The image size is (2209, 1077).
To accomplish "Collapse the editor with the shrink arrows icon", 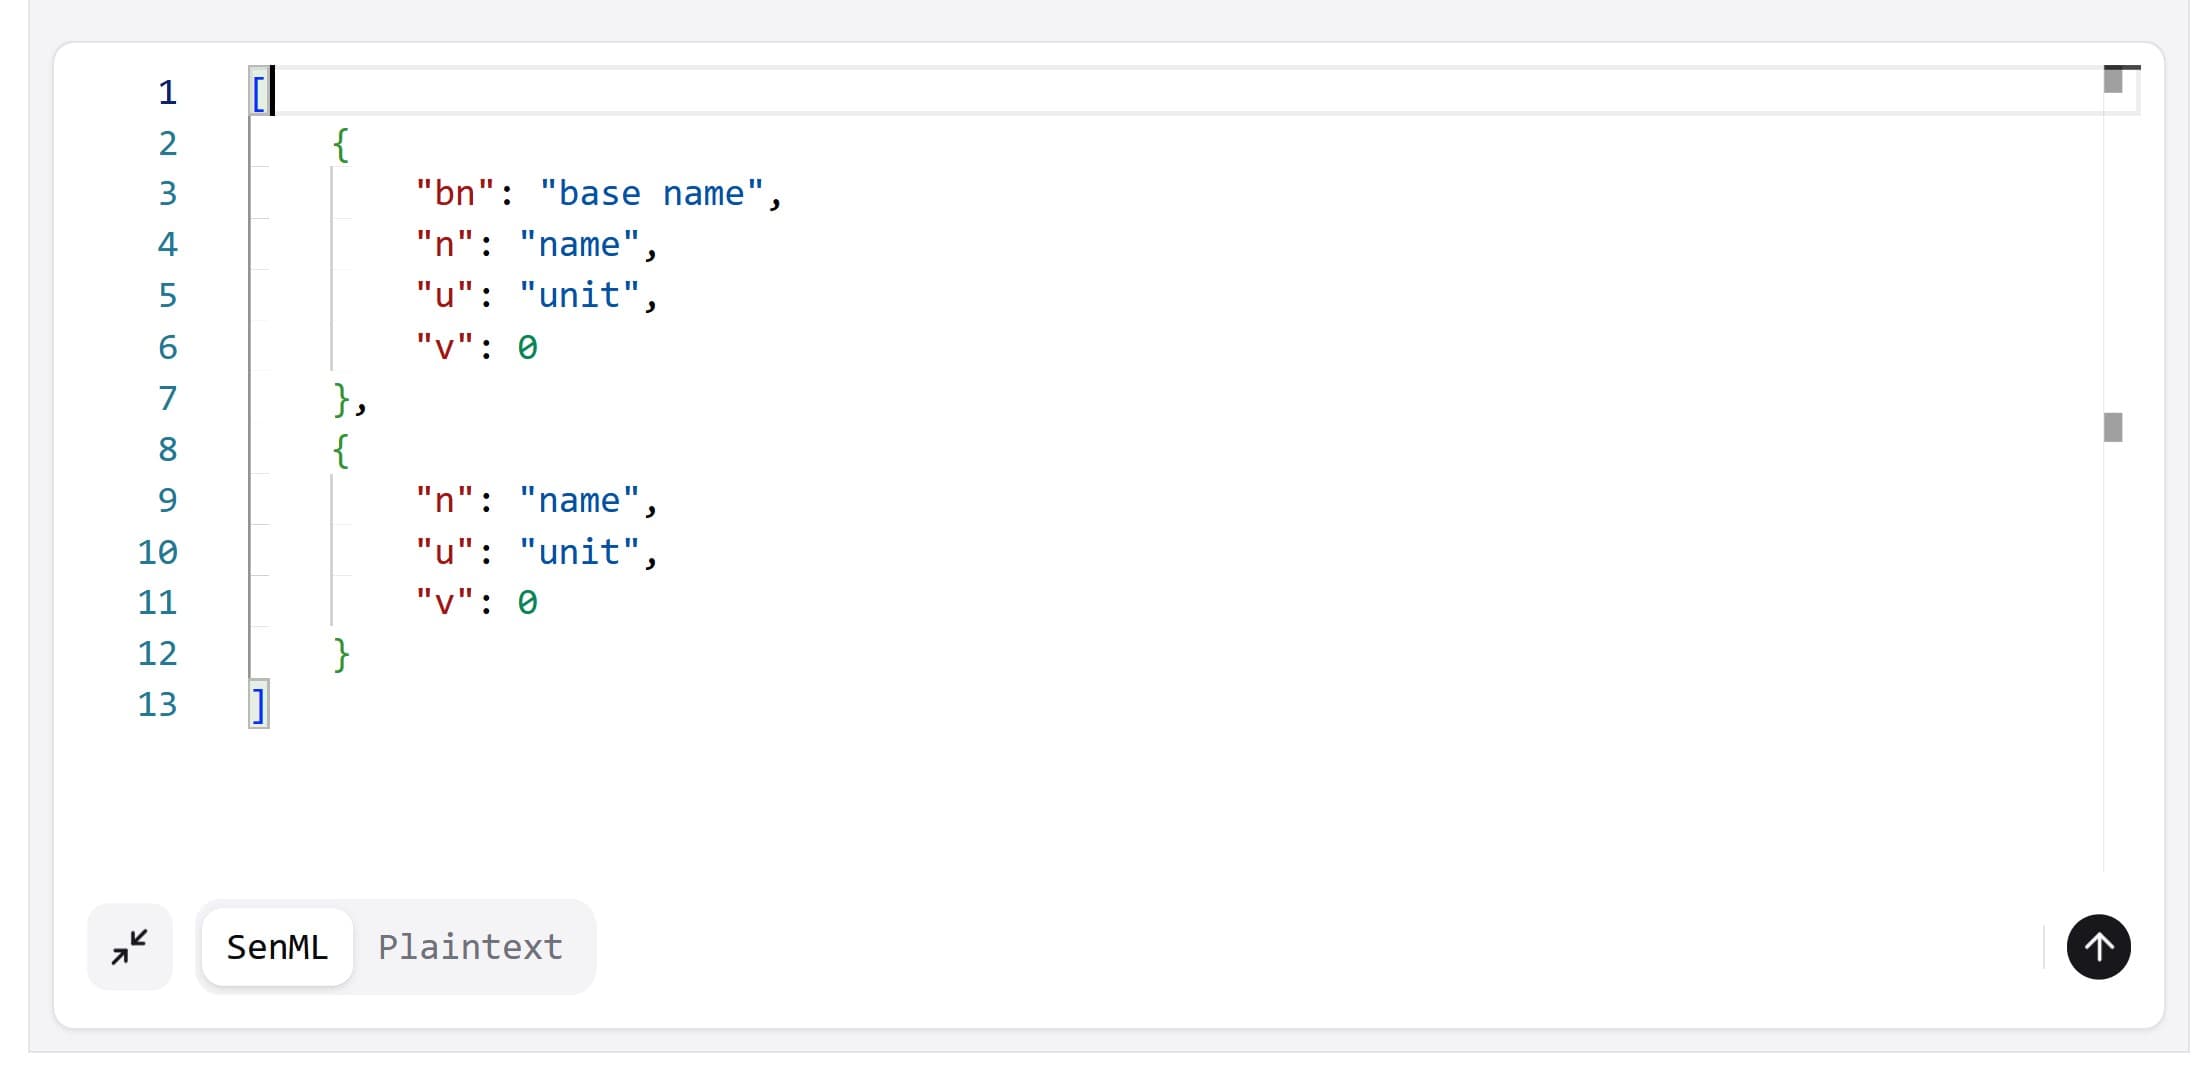I will [x=128, y=946].
